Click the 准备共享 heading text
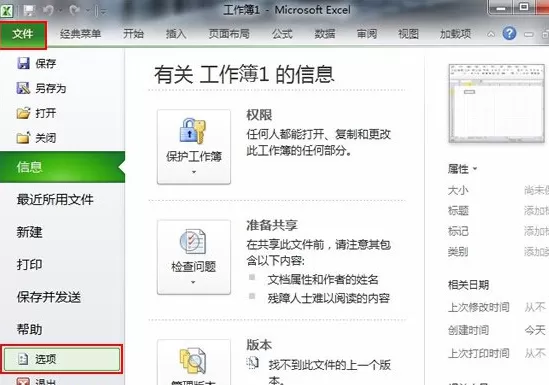The image size is (549, 385). tap(272, 225)
